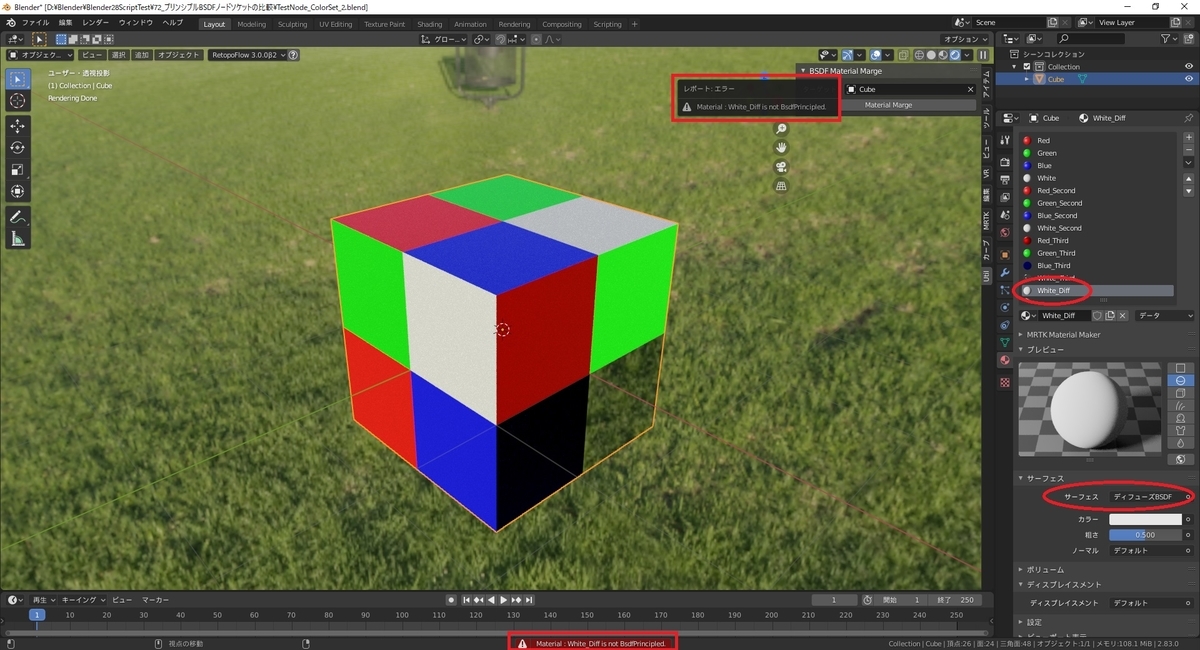Activate the Rotate tool
This screenshot has height=650, width=1200.
click(x=18, y=147)
